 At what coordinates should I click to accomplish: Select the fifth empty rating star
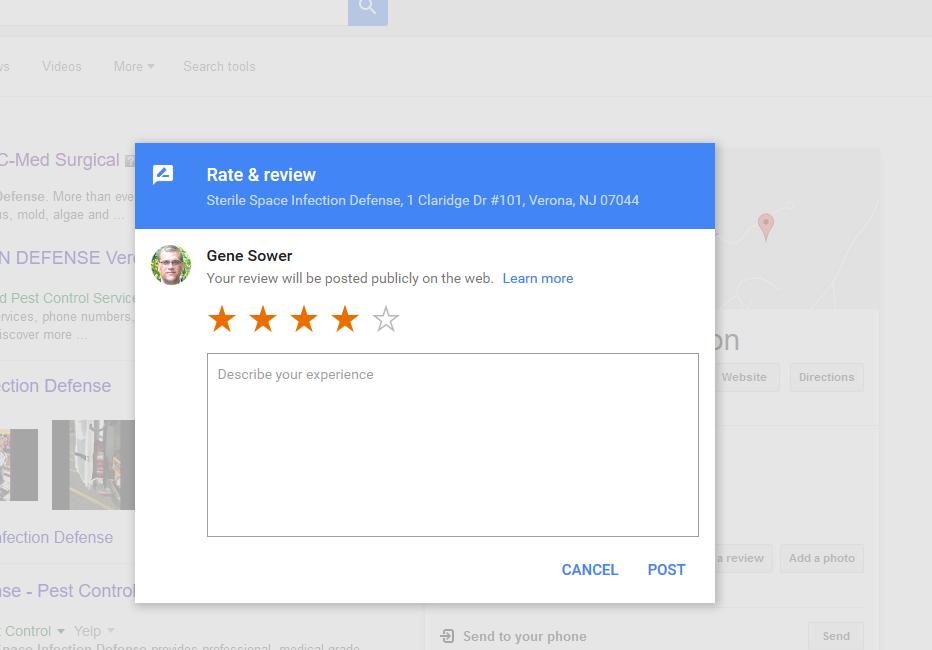tap(386, 319)
